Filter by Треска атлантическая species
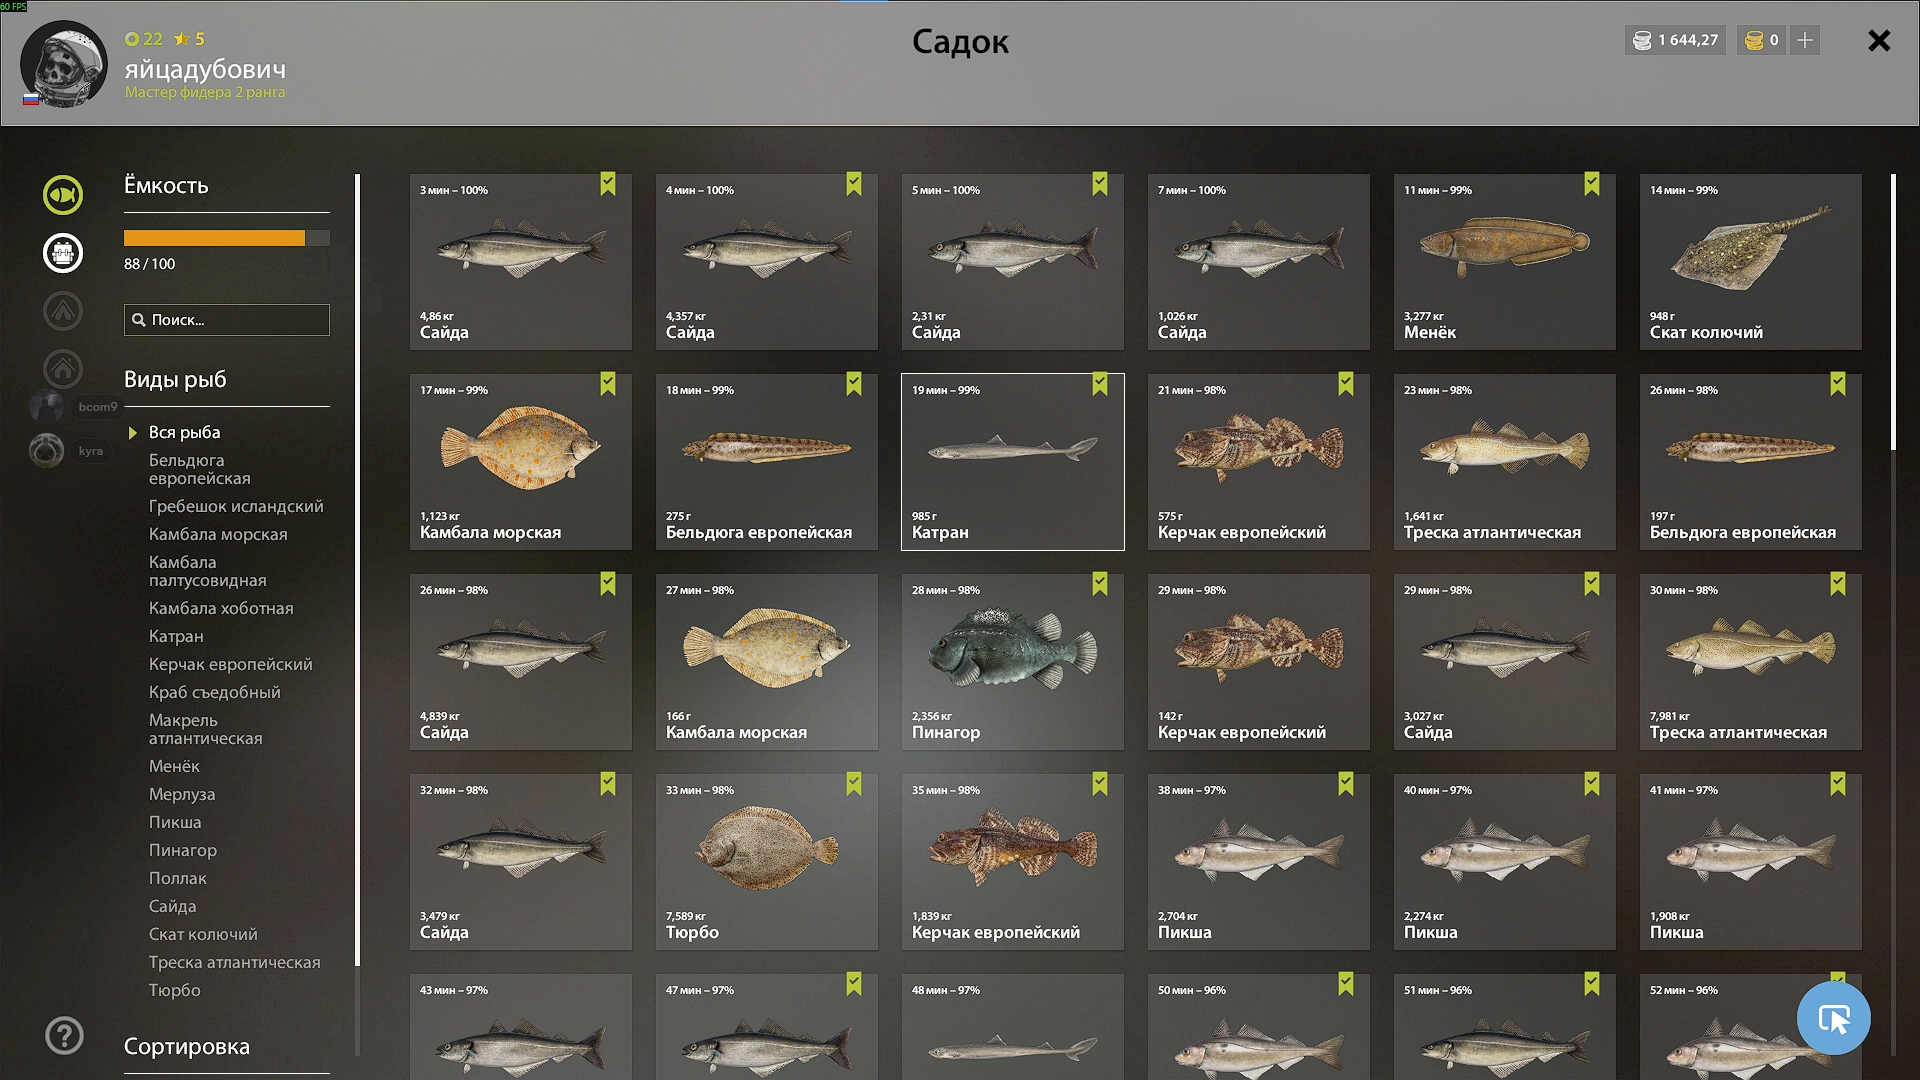 click(234, 962)
